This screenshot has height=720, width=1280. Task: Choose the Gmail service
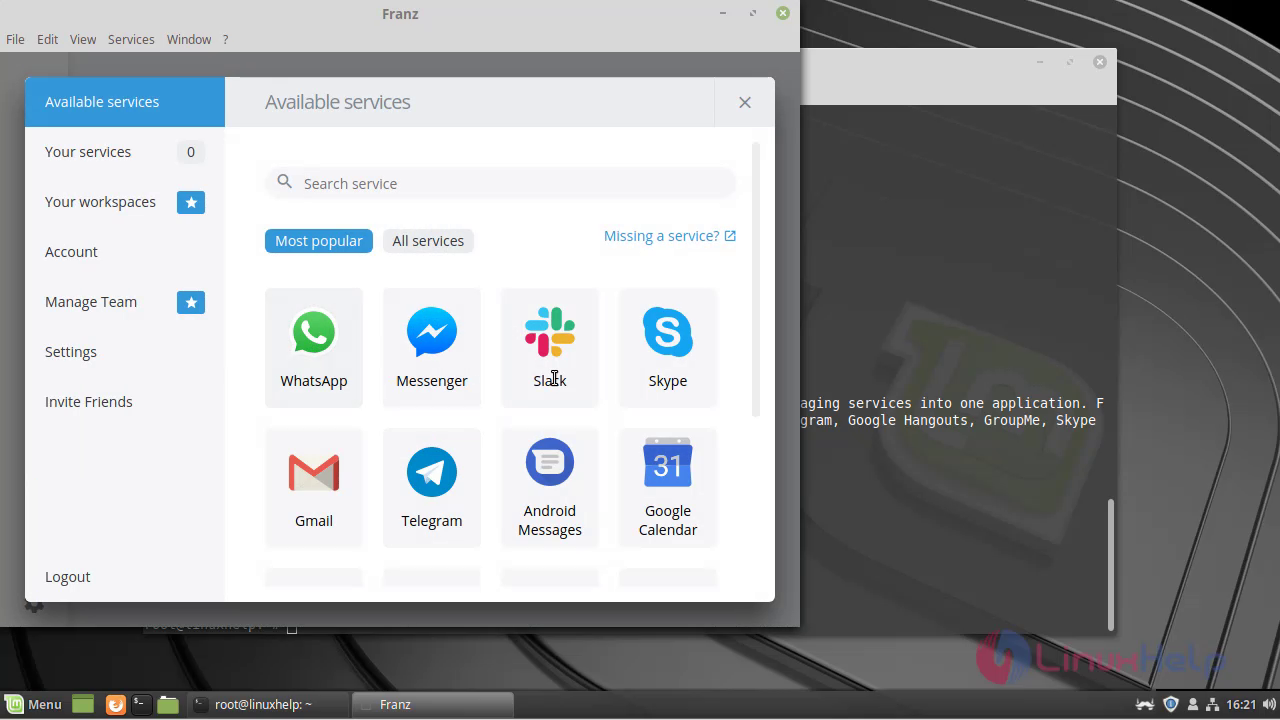(x=314, y=488)
